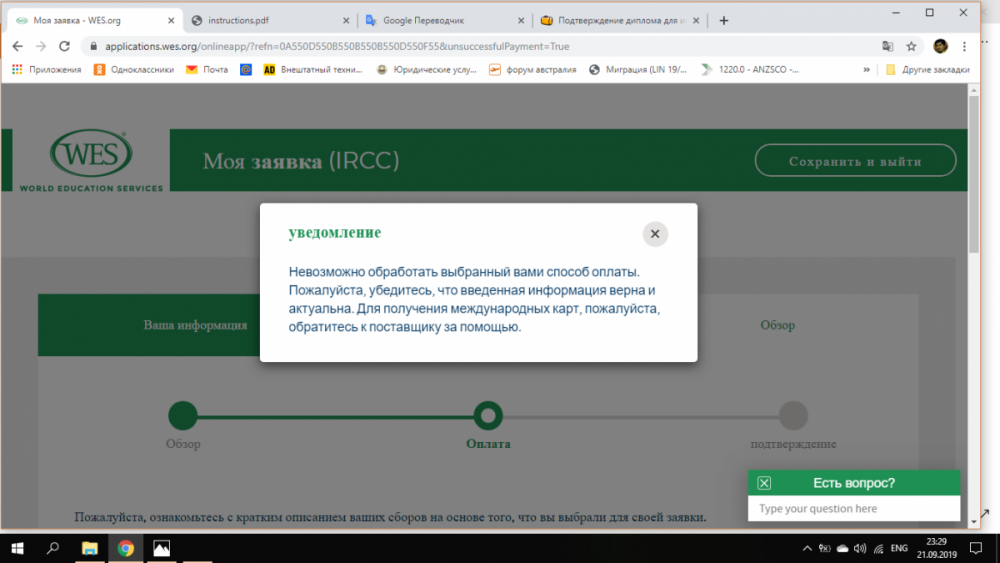Image resolution: width=1000 pixels, height=563 pixels.
Task: Click the WES logo
Action: click(x=91, y=160)
